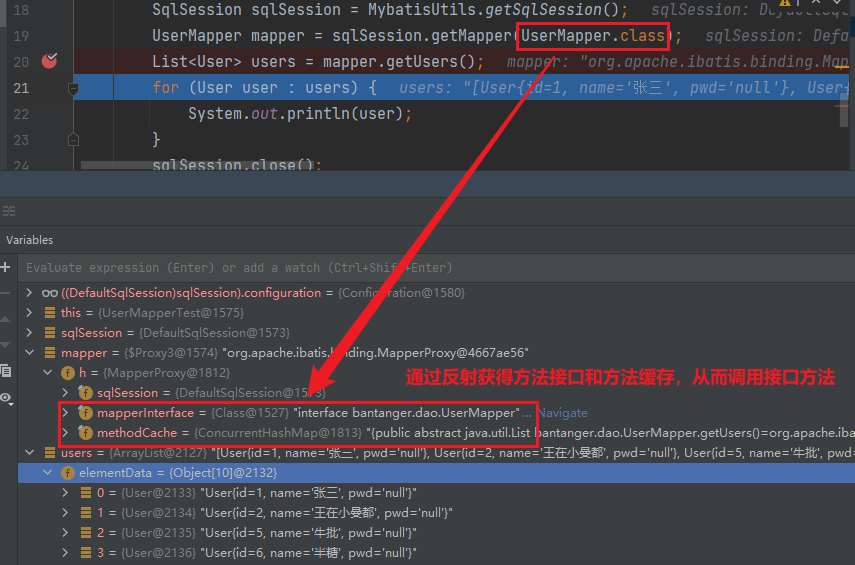Collapse the mapper variable node
Viewport: 855px width, 565px height.
[30, 353]
